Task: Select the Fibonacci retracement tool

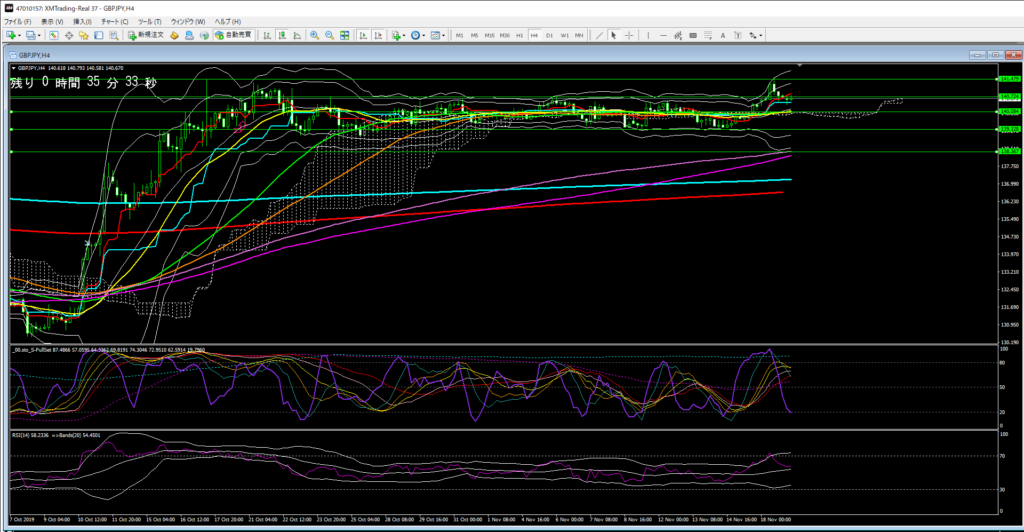Action: pos(708,35)
